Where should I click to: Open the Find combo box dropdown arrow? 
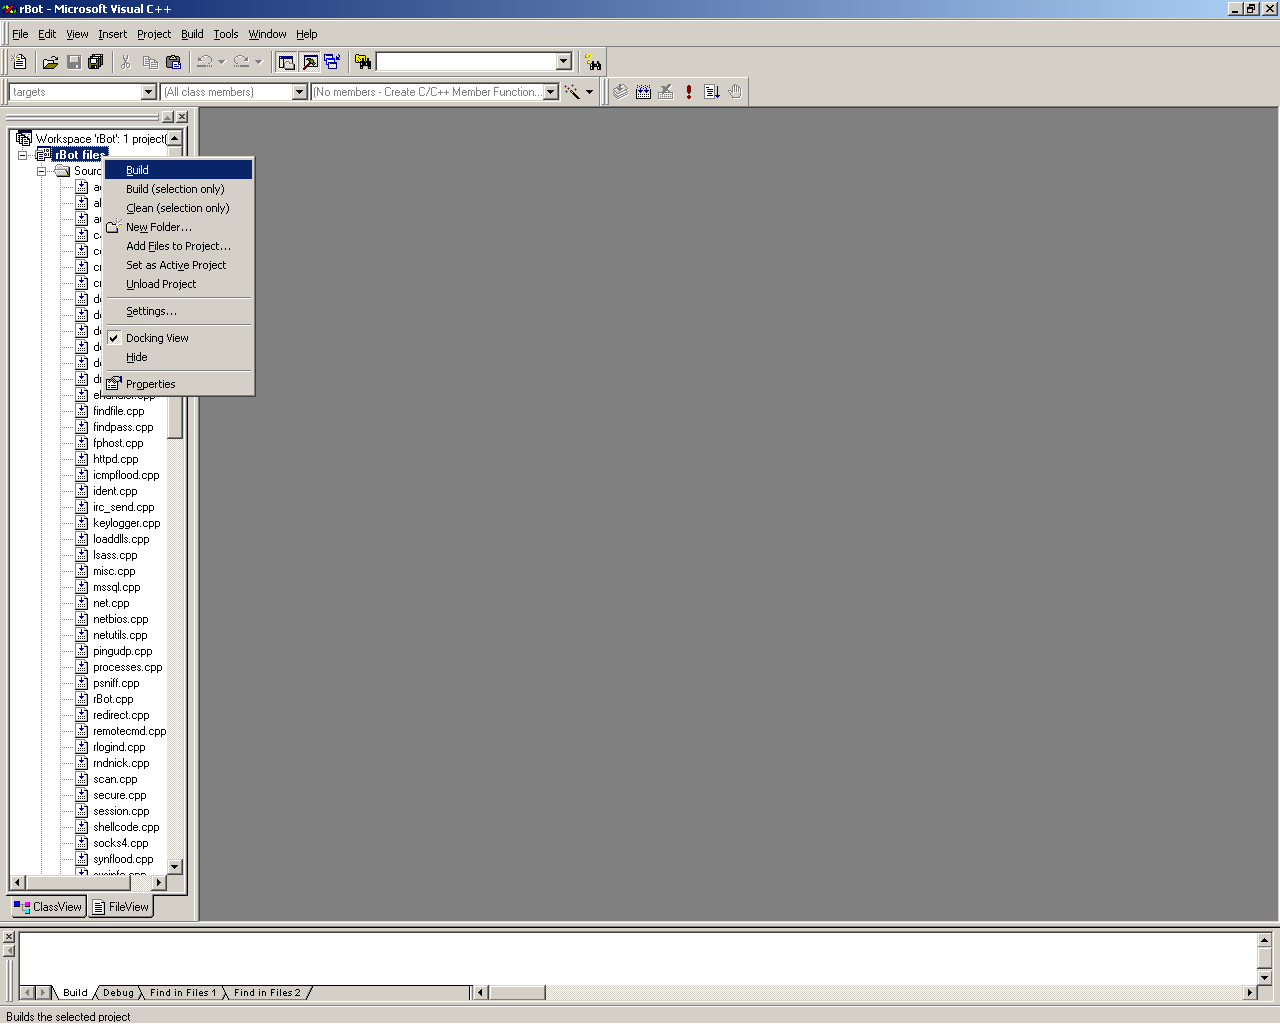tap(564, 62)
